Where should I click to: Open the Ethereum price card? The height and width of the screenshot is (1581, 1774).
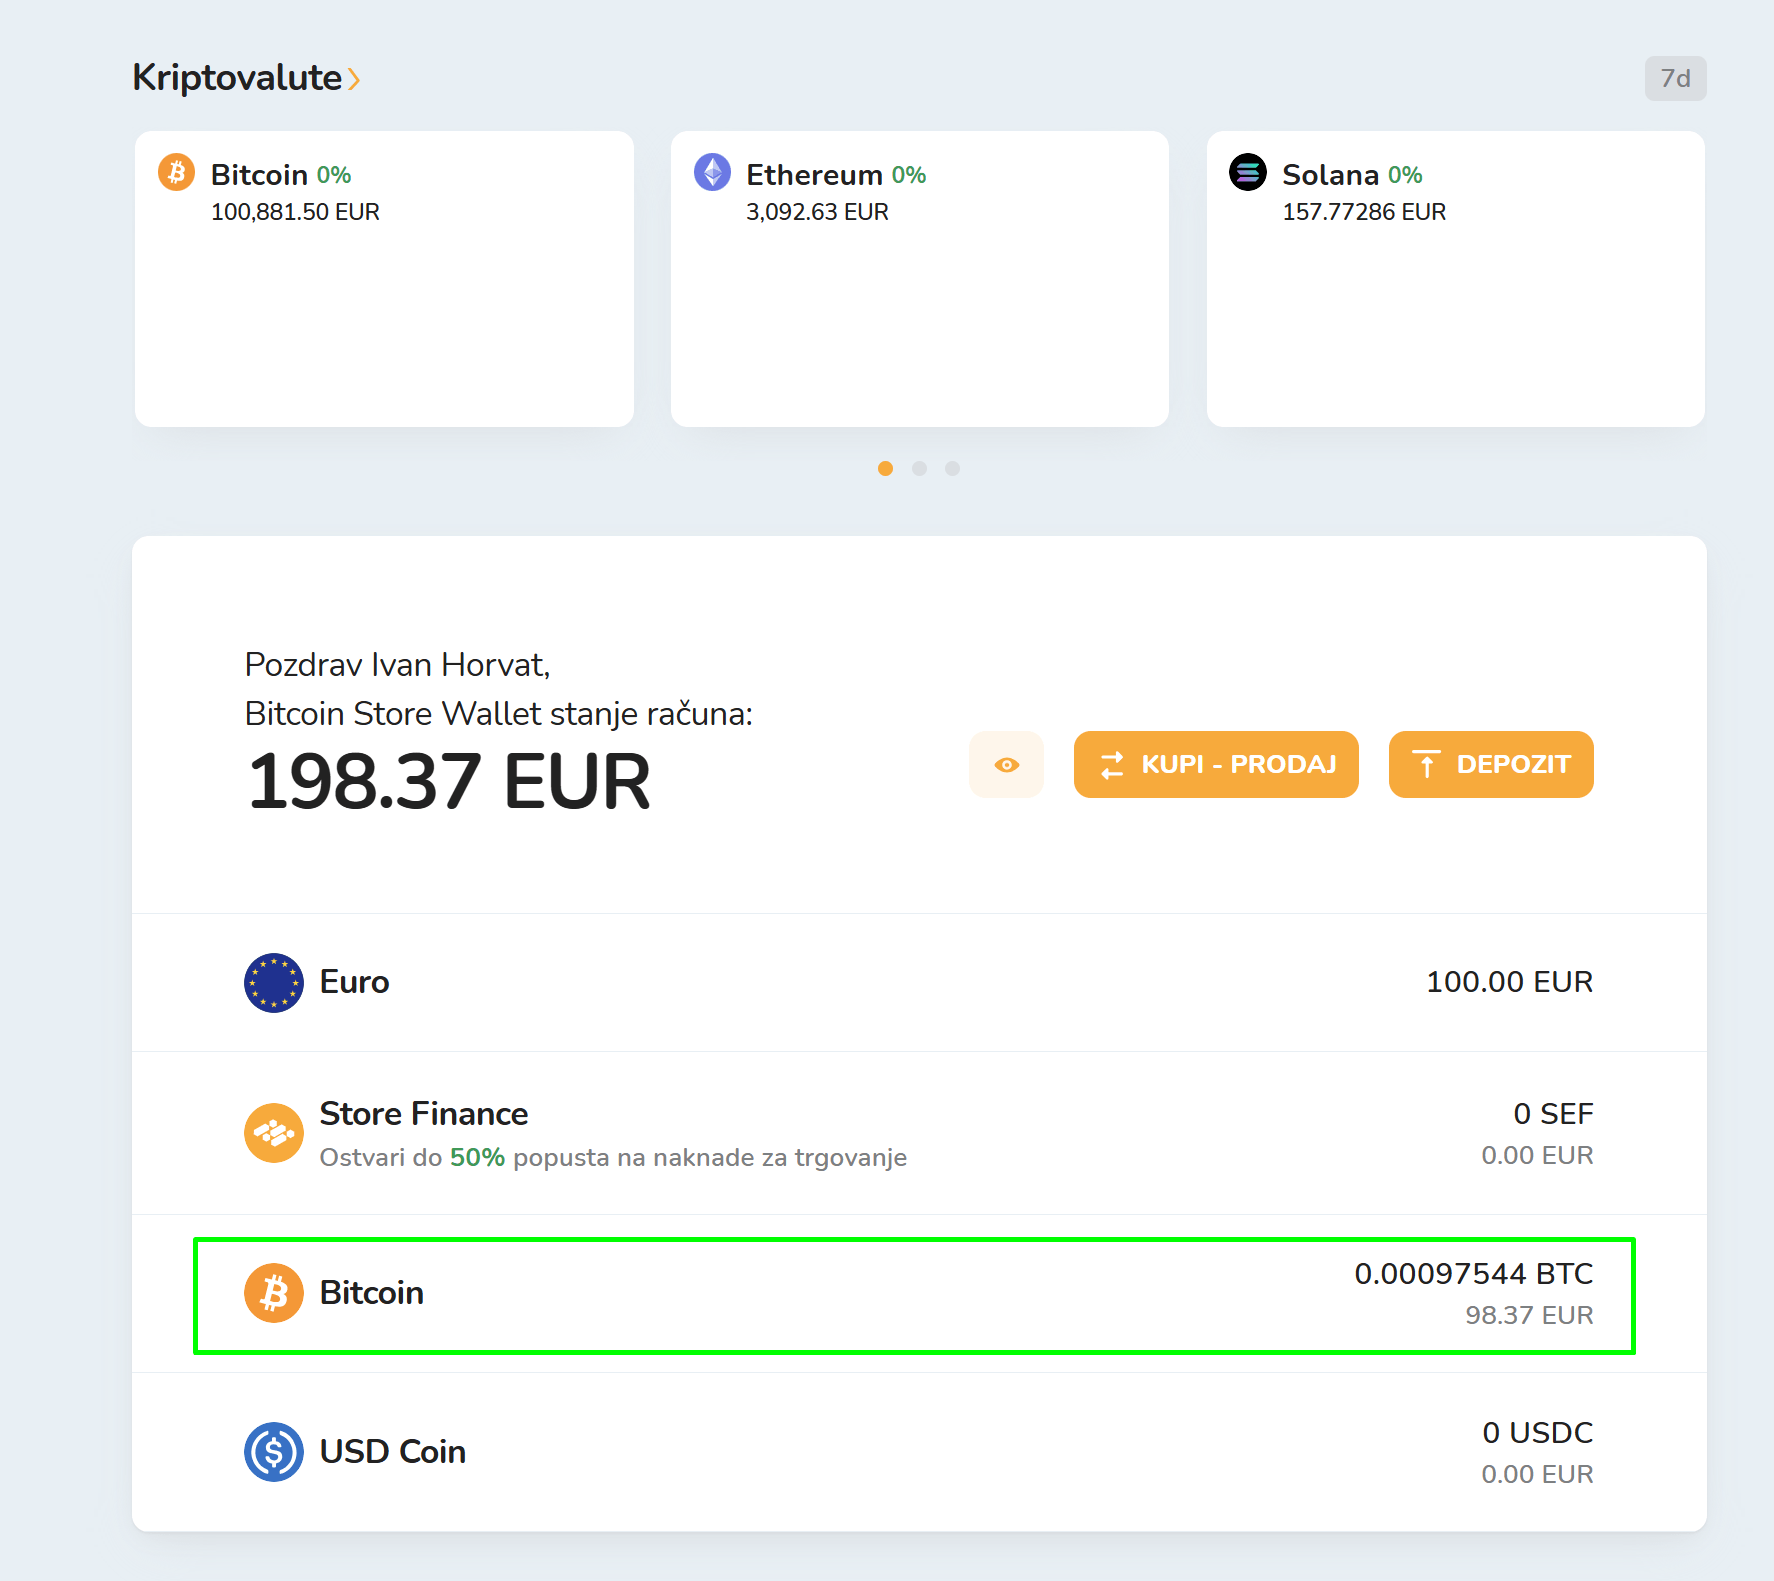[x=919, y=279]
